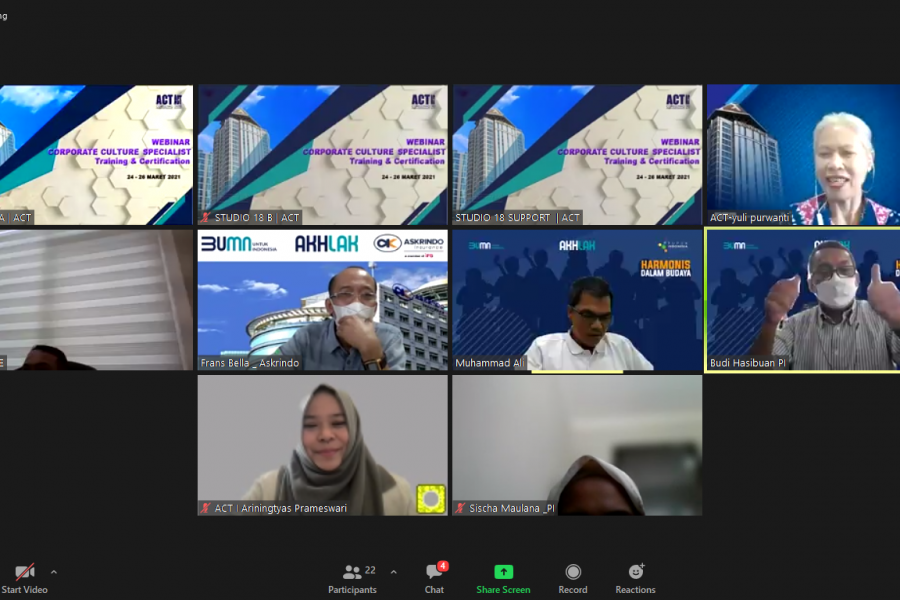Screen dimensions: 900x600
Task: Click muted mic icon on Sischa Maulana tile
Action: [x=461, y=508]
